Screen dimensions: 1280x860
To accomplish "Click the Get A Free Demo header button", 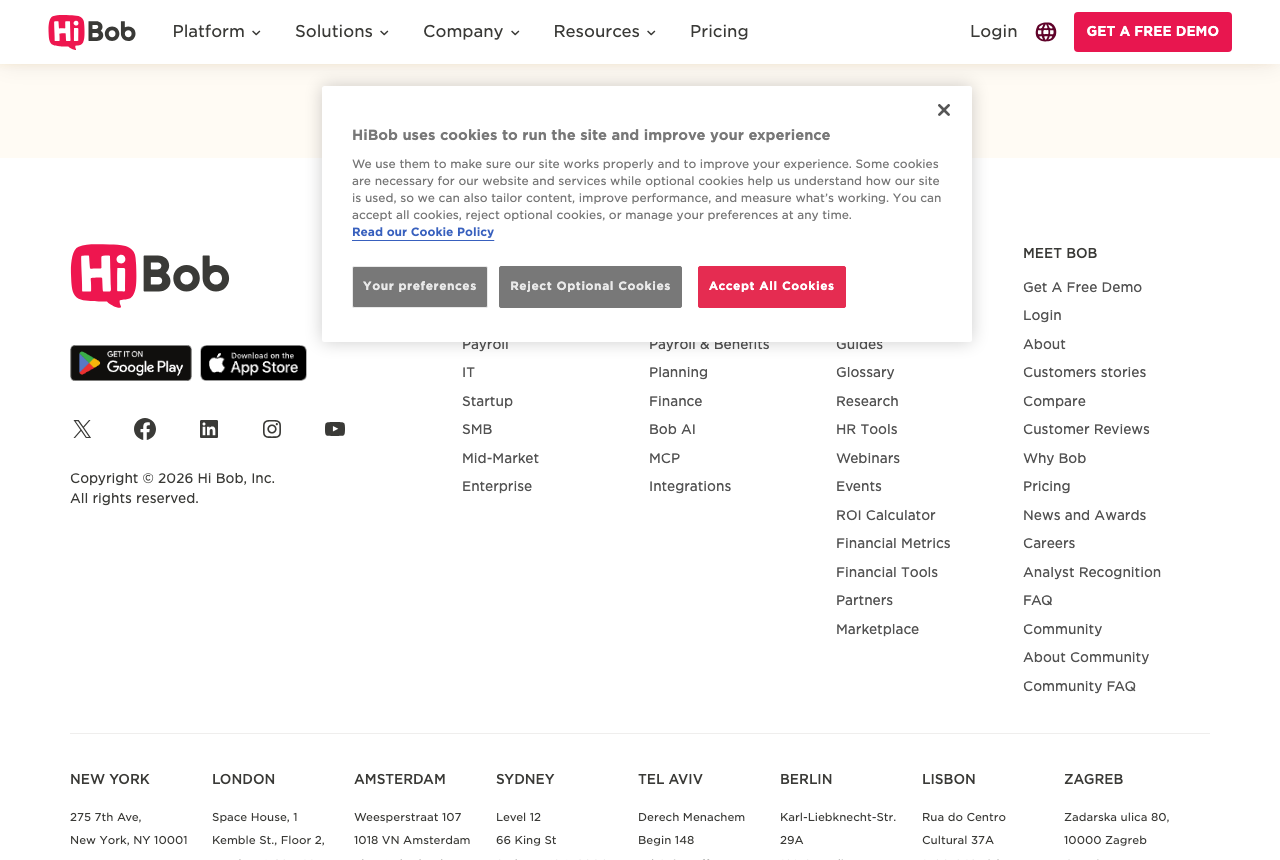I will 1153,32.
